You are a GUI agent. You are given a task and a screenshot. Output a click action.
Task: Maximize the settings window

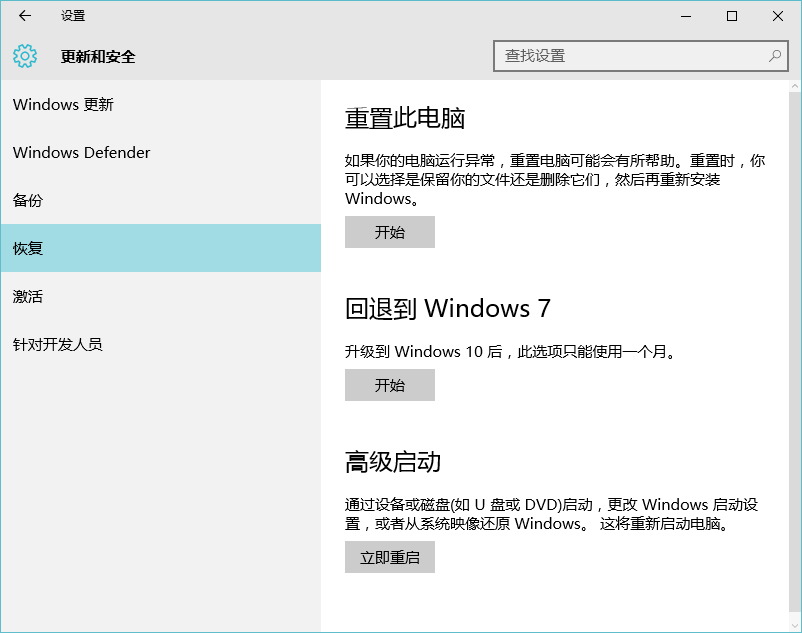pos(732,16)
